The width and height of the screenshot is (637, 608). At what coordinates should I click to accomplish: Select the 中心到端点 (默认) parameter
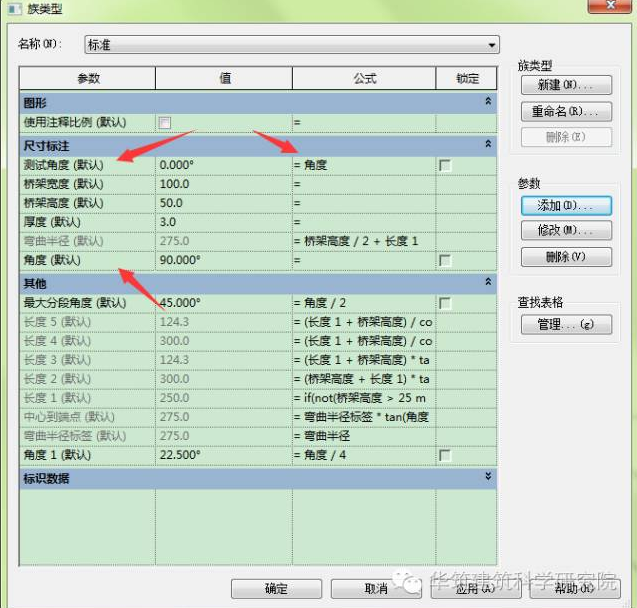coord(87,417)
